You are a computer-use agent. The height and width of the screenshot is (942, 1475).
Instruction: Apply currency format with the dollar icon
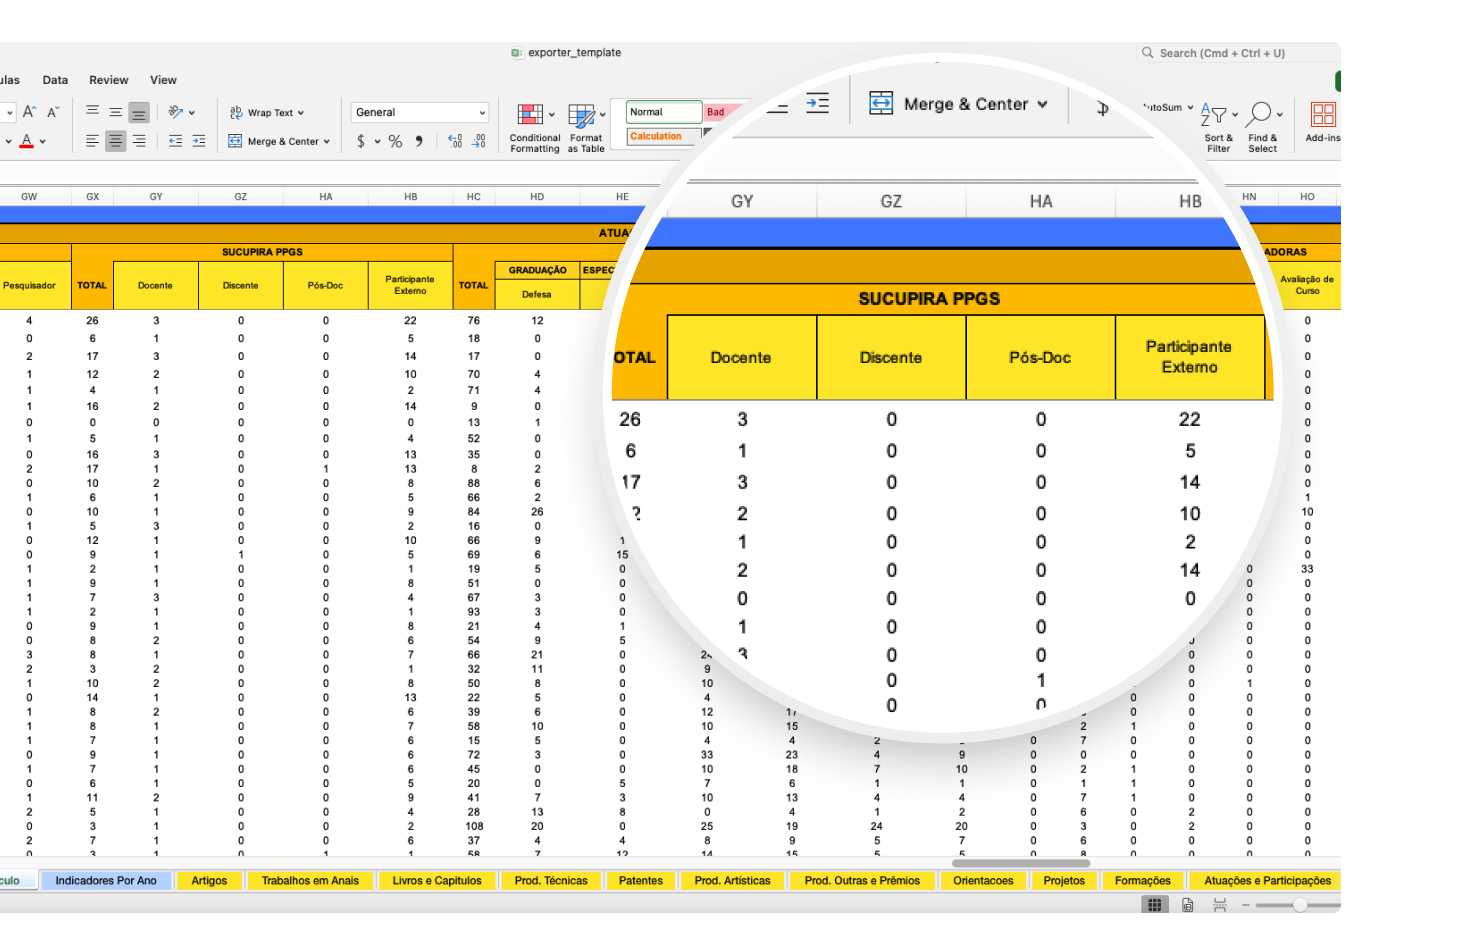point(361,142)
